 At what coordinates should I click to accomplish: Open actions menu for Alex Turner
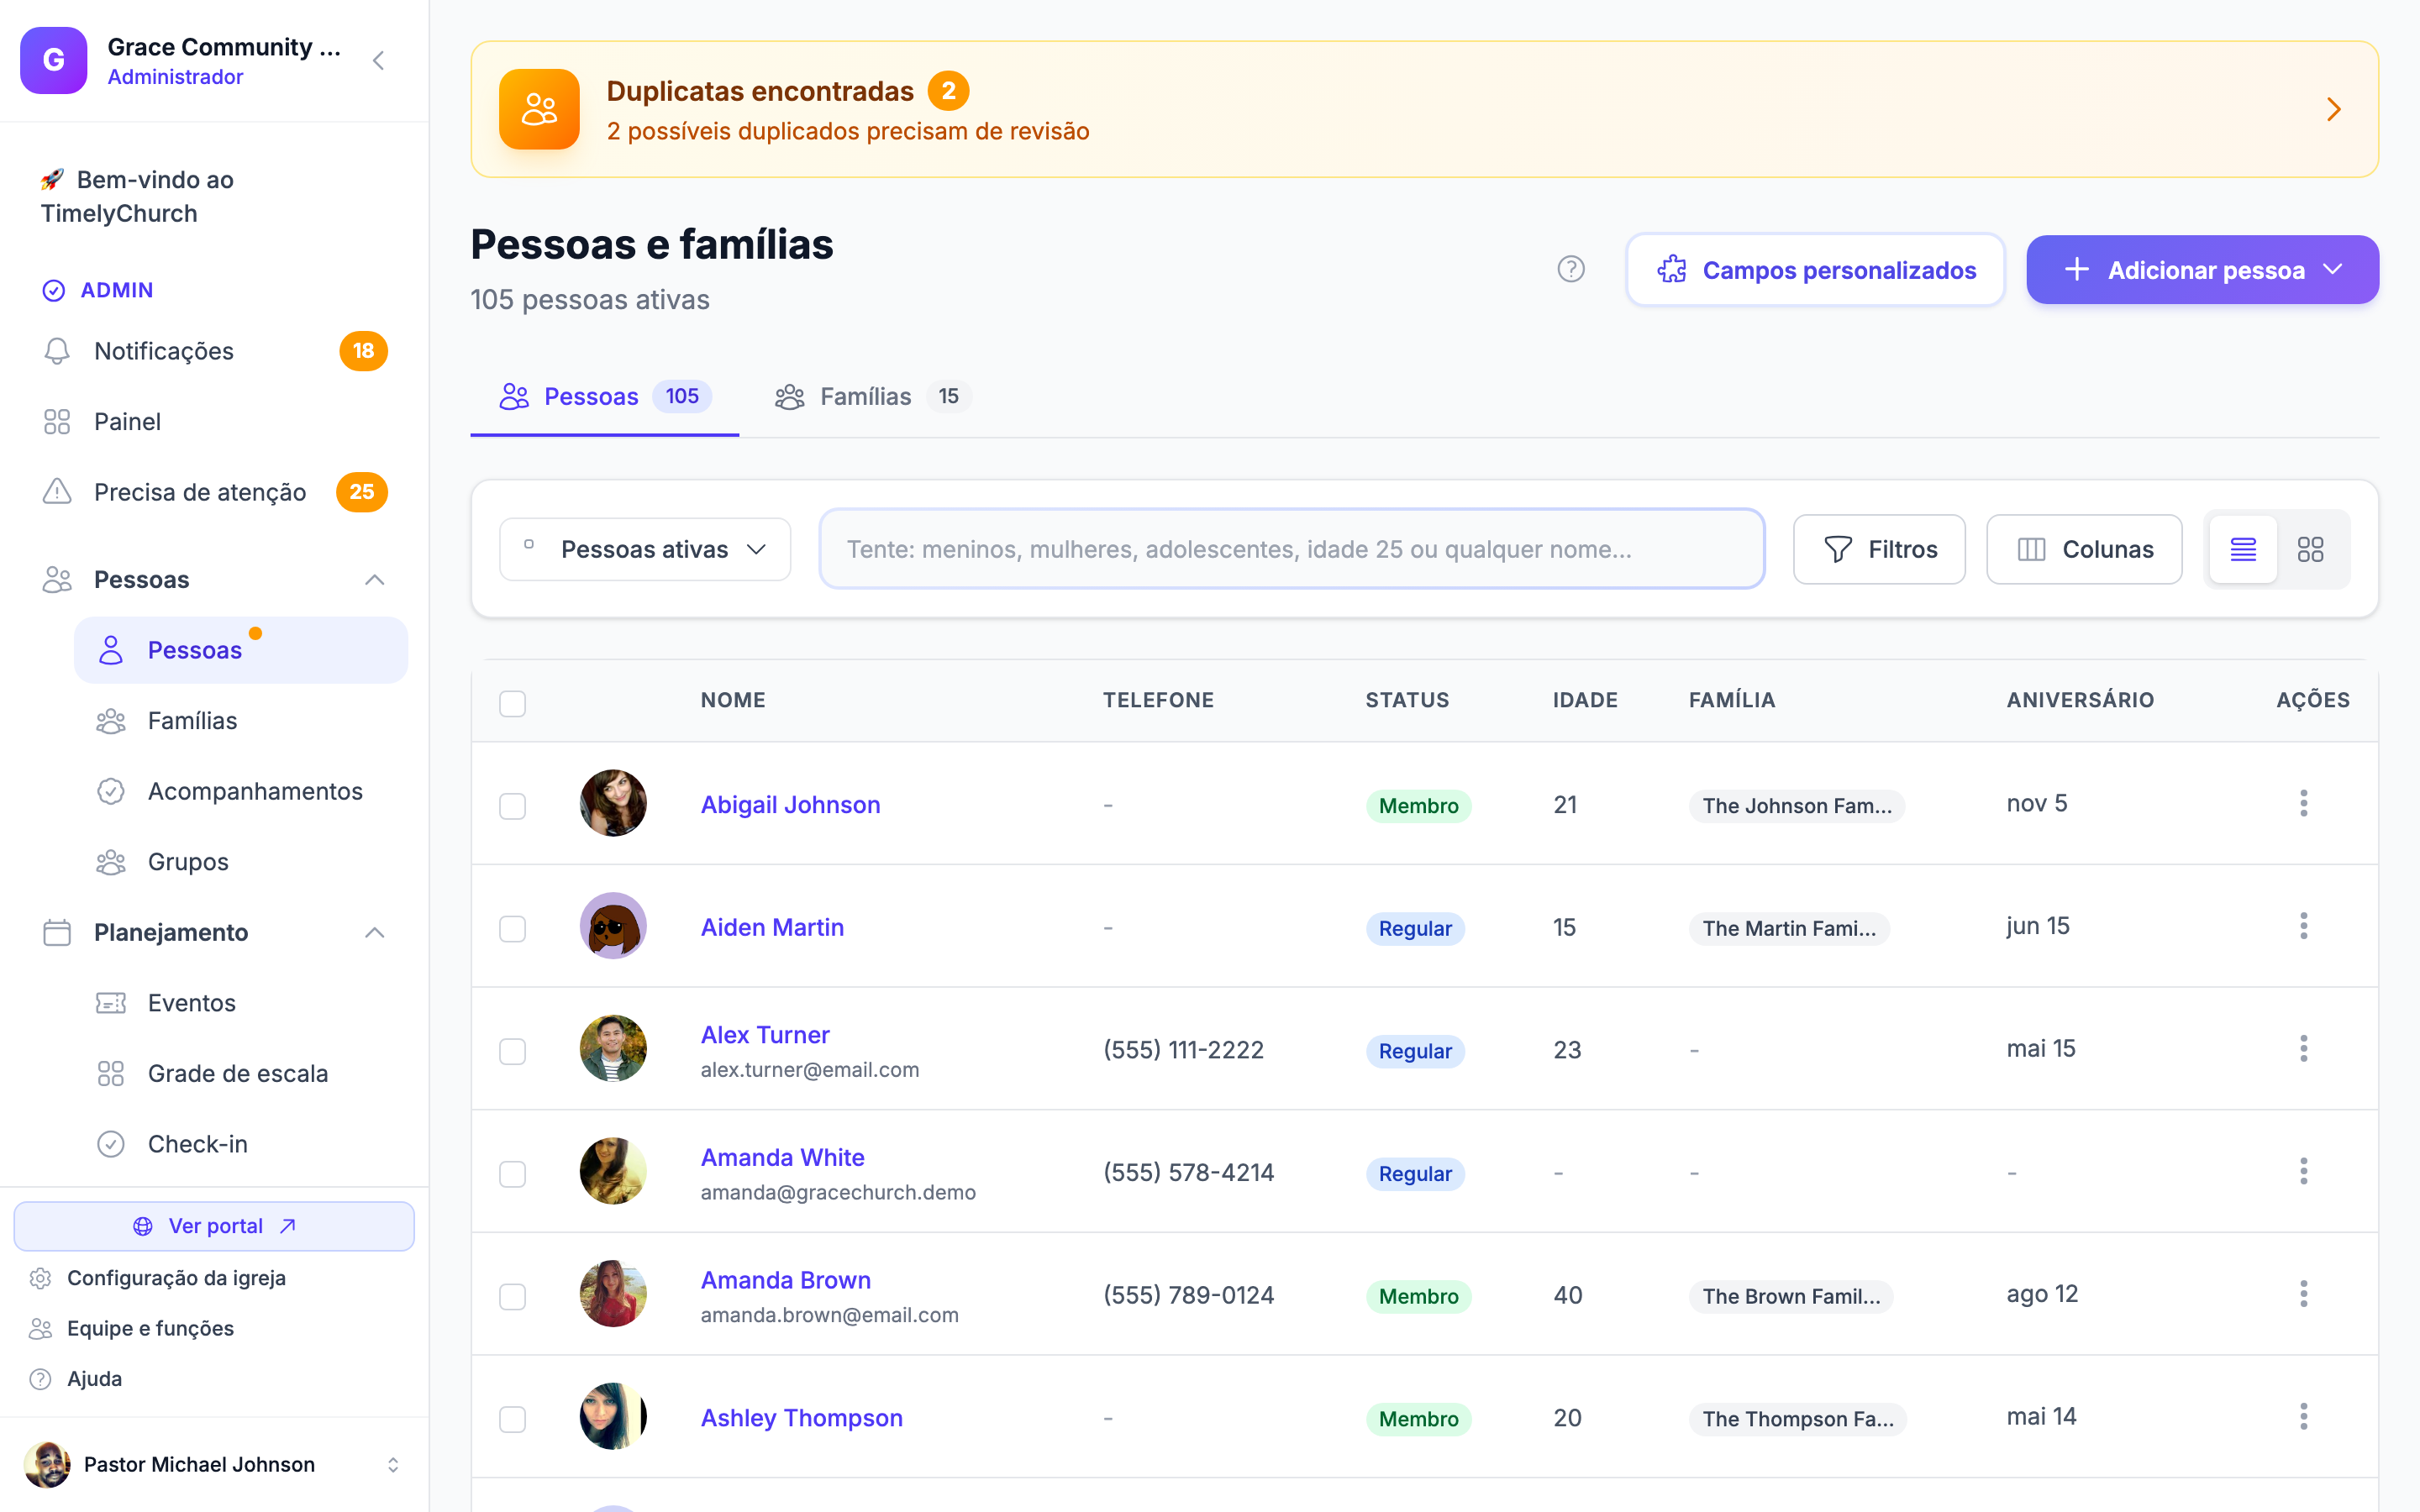(x=2303, y=1049)
